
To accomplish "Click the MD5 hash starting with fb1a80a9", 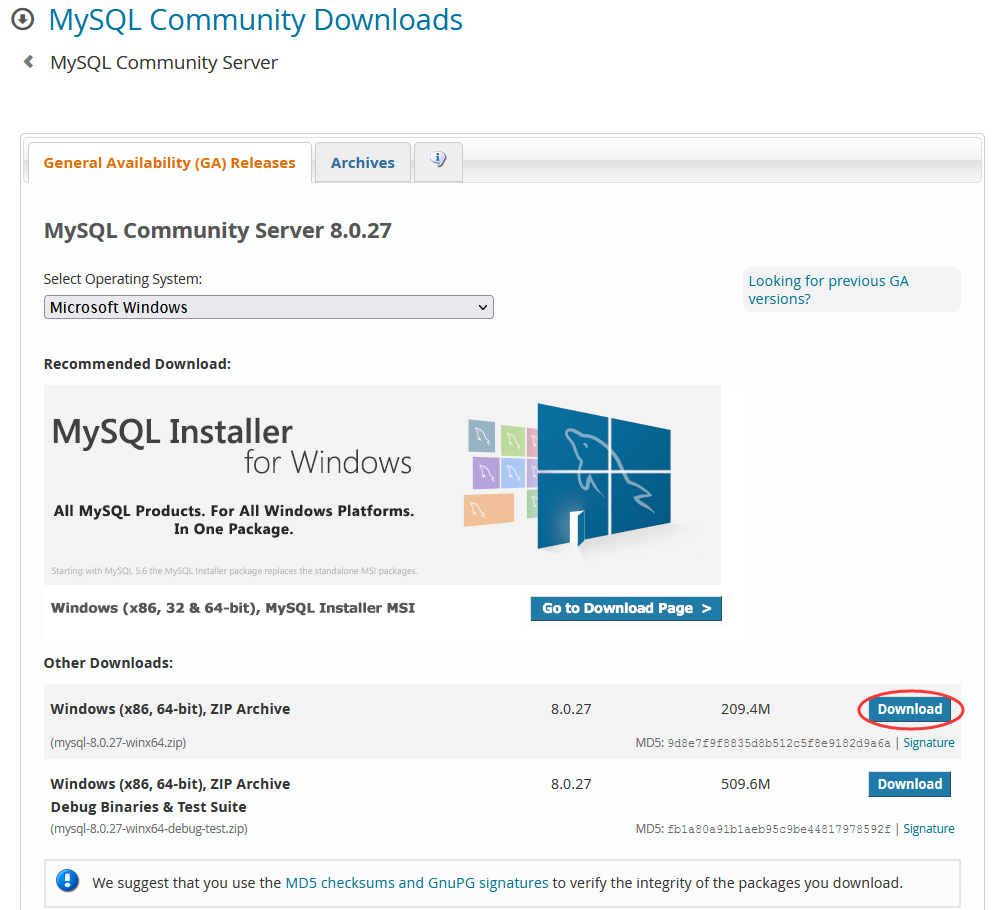I will (779, 829).
